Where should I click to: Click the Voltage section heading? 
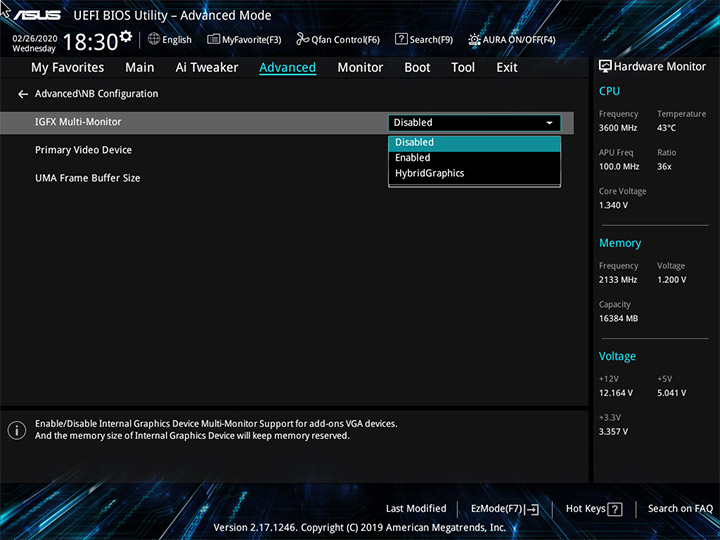(x=617, y=356)
